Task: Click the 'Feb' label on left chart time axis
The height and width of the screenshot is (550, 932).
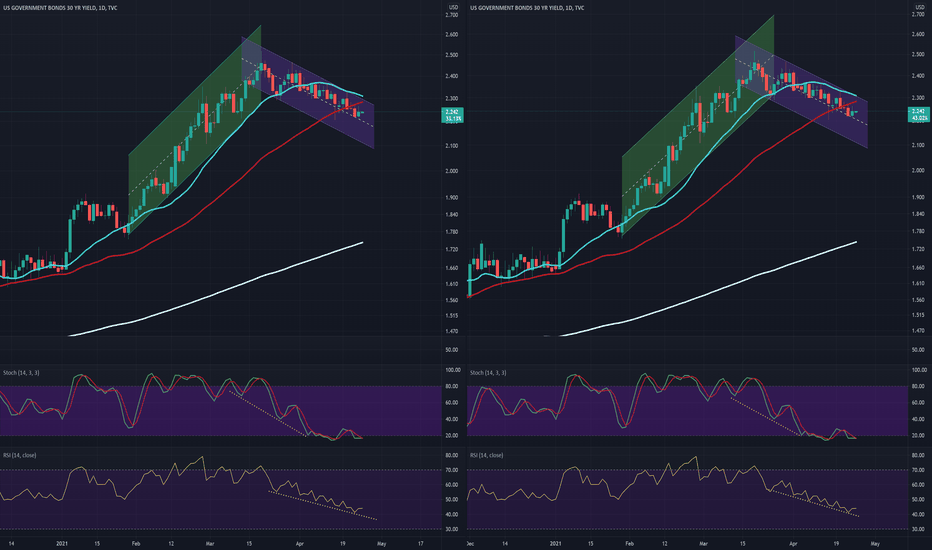Action: [136, 543]
